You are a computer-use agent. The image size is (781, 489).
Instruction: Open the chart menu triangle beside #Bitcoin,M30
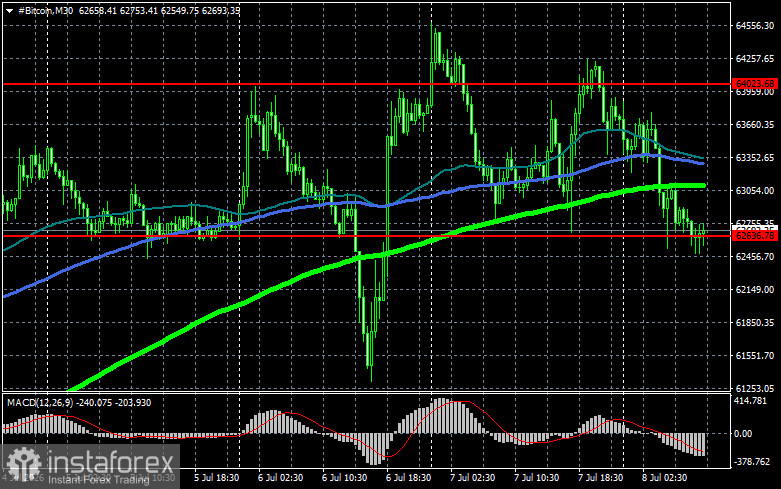pos(9,10)
